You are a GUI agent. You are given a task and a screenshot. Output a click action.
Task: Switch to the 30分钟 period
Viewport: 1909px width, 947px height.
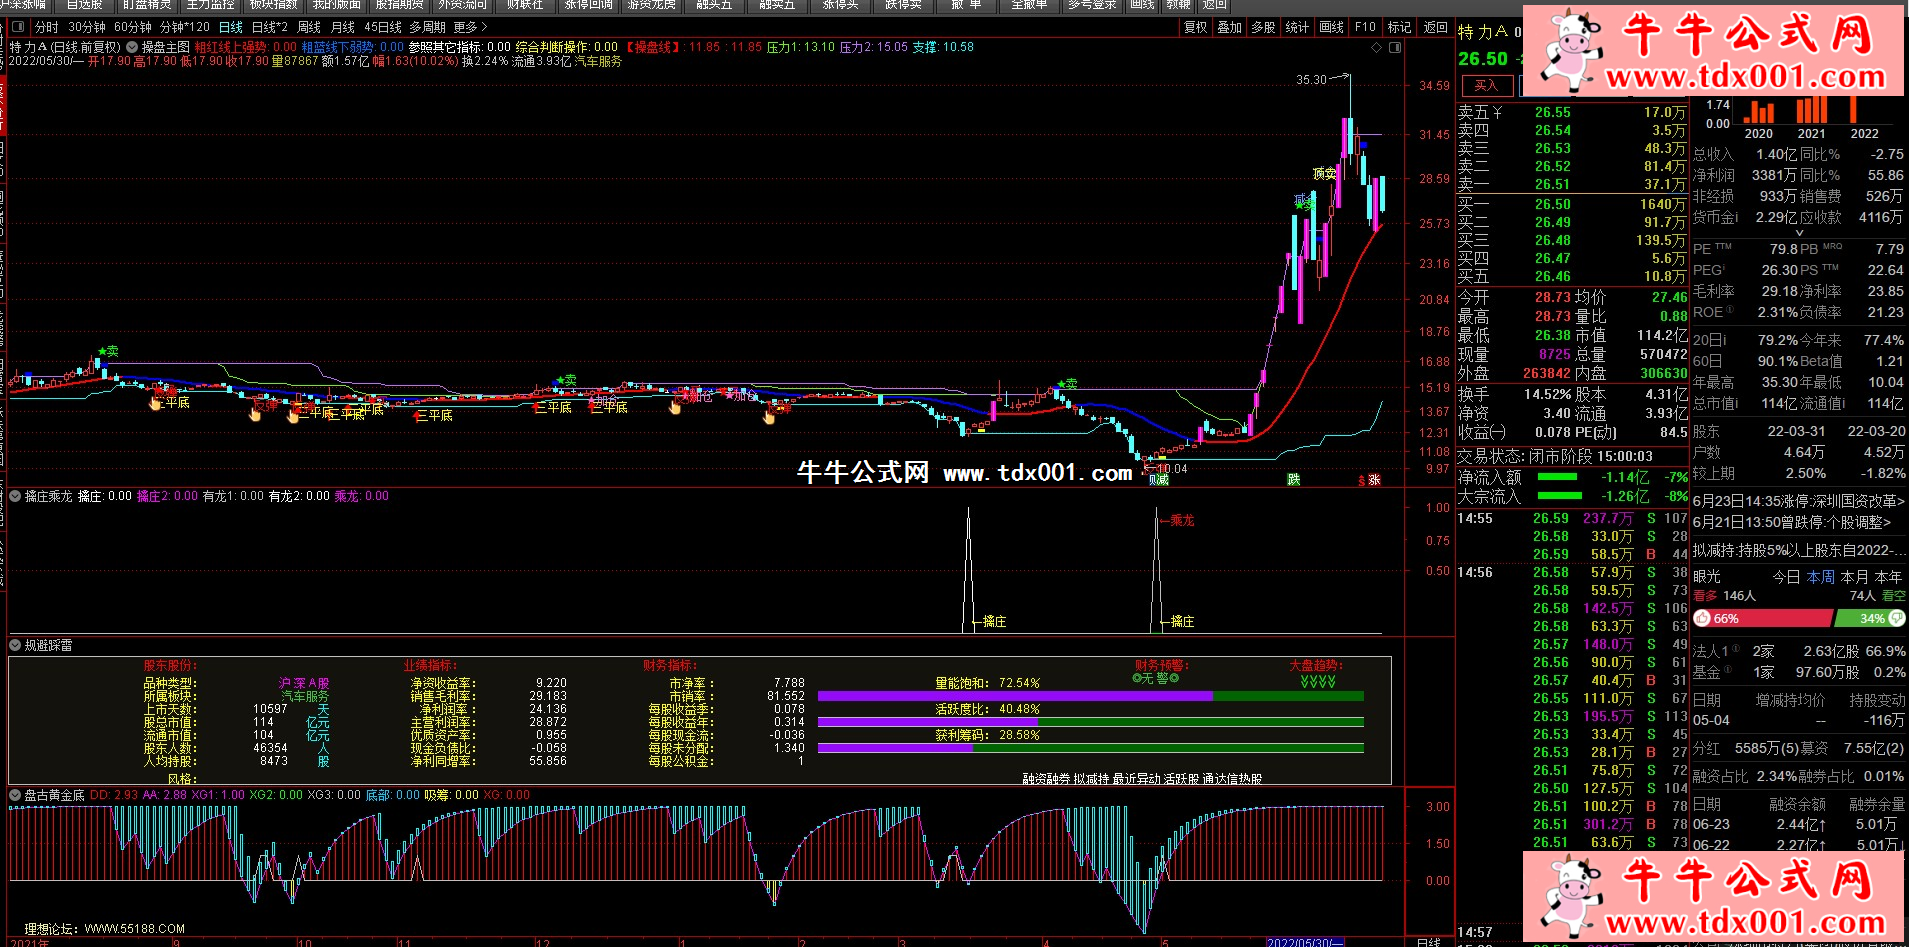(x=87, y=27)
